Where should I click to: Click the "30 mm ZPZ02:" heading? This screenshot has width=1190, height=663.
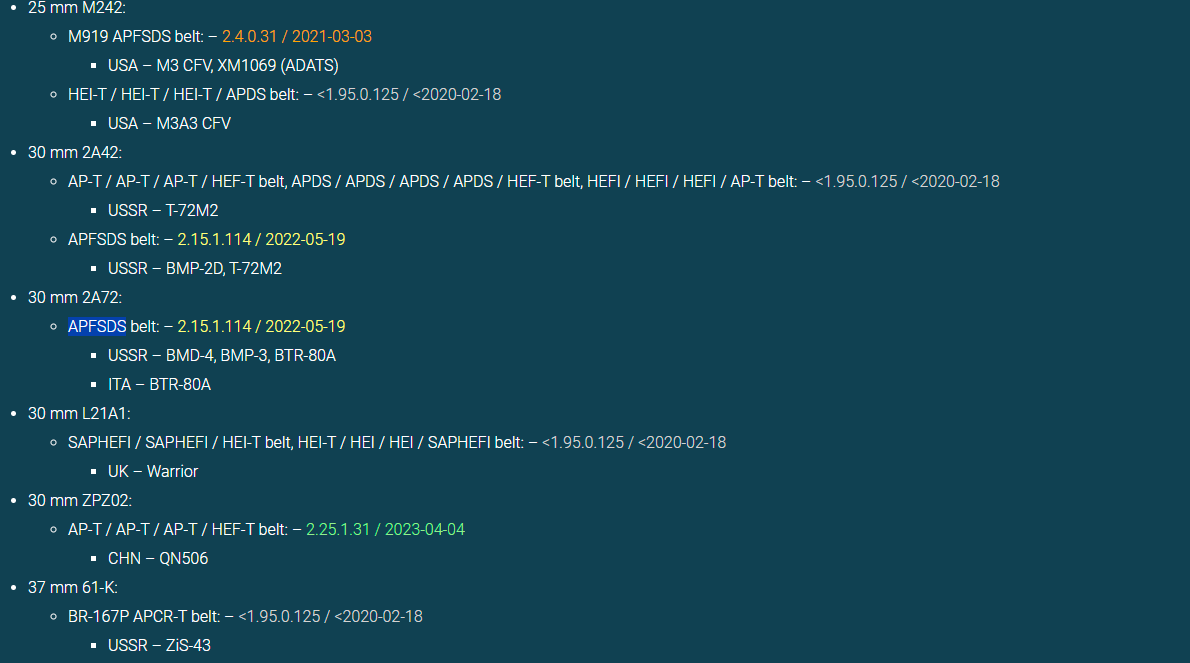[x=80, y=500]
